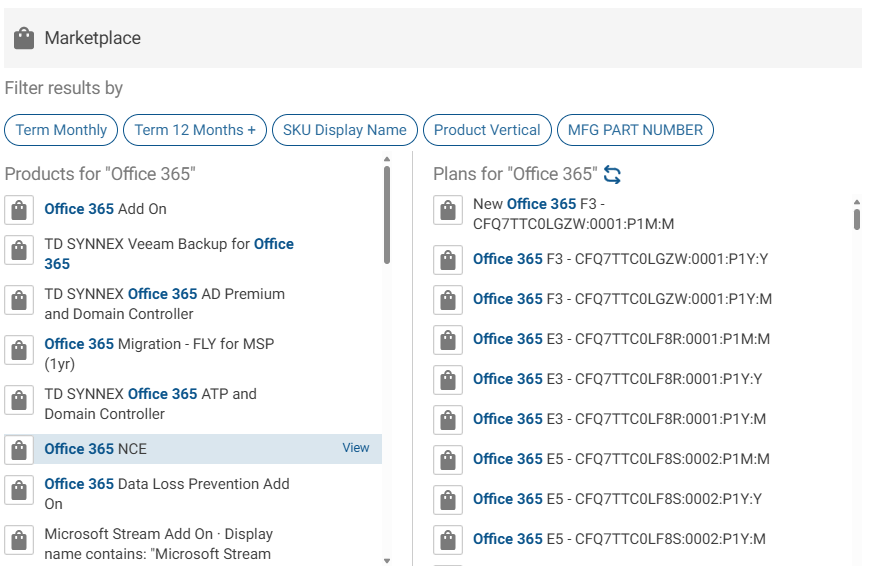Click bag icon beside Data Loss Prevention Add On
Image resolution: width=870 pixels, height=566 pixels.
(x=19, y=489)
